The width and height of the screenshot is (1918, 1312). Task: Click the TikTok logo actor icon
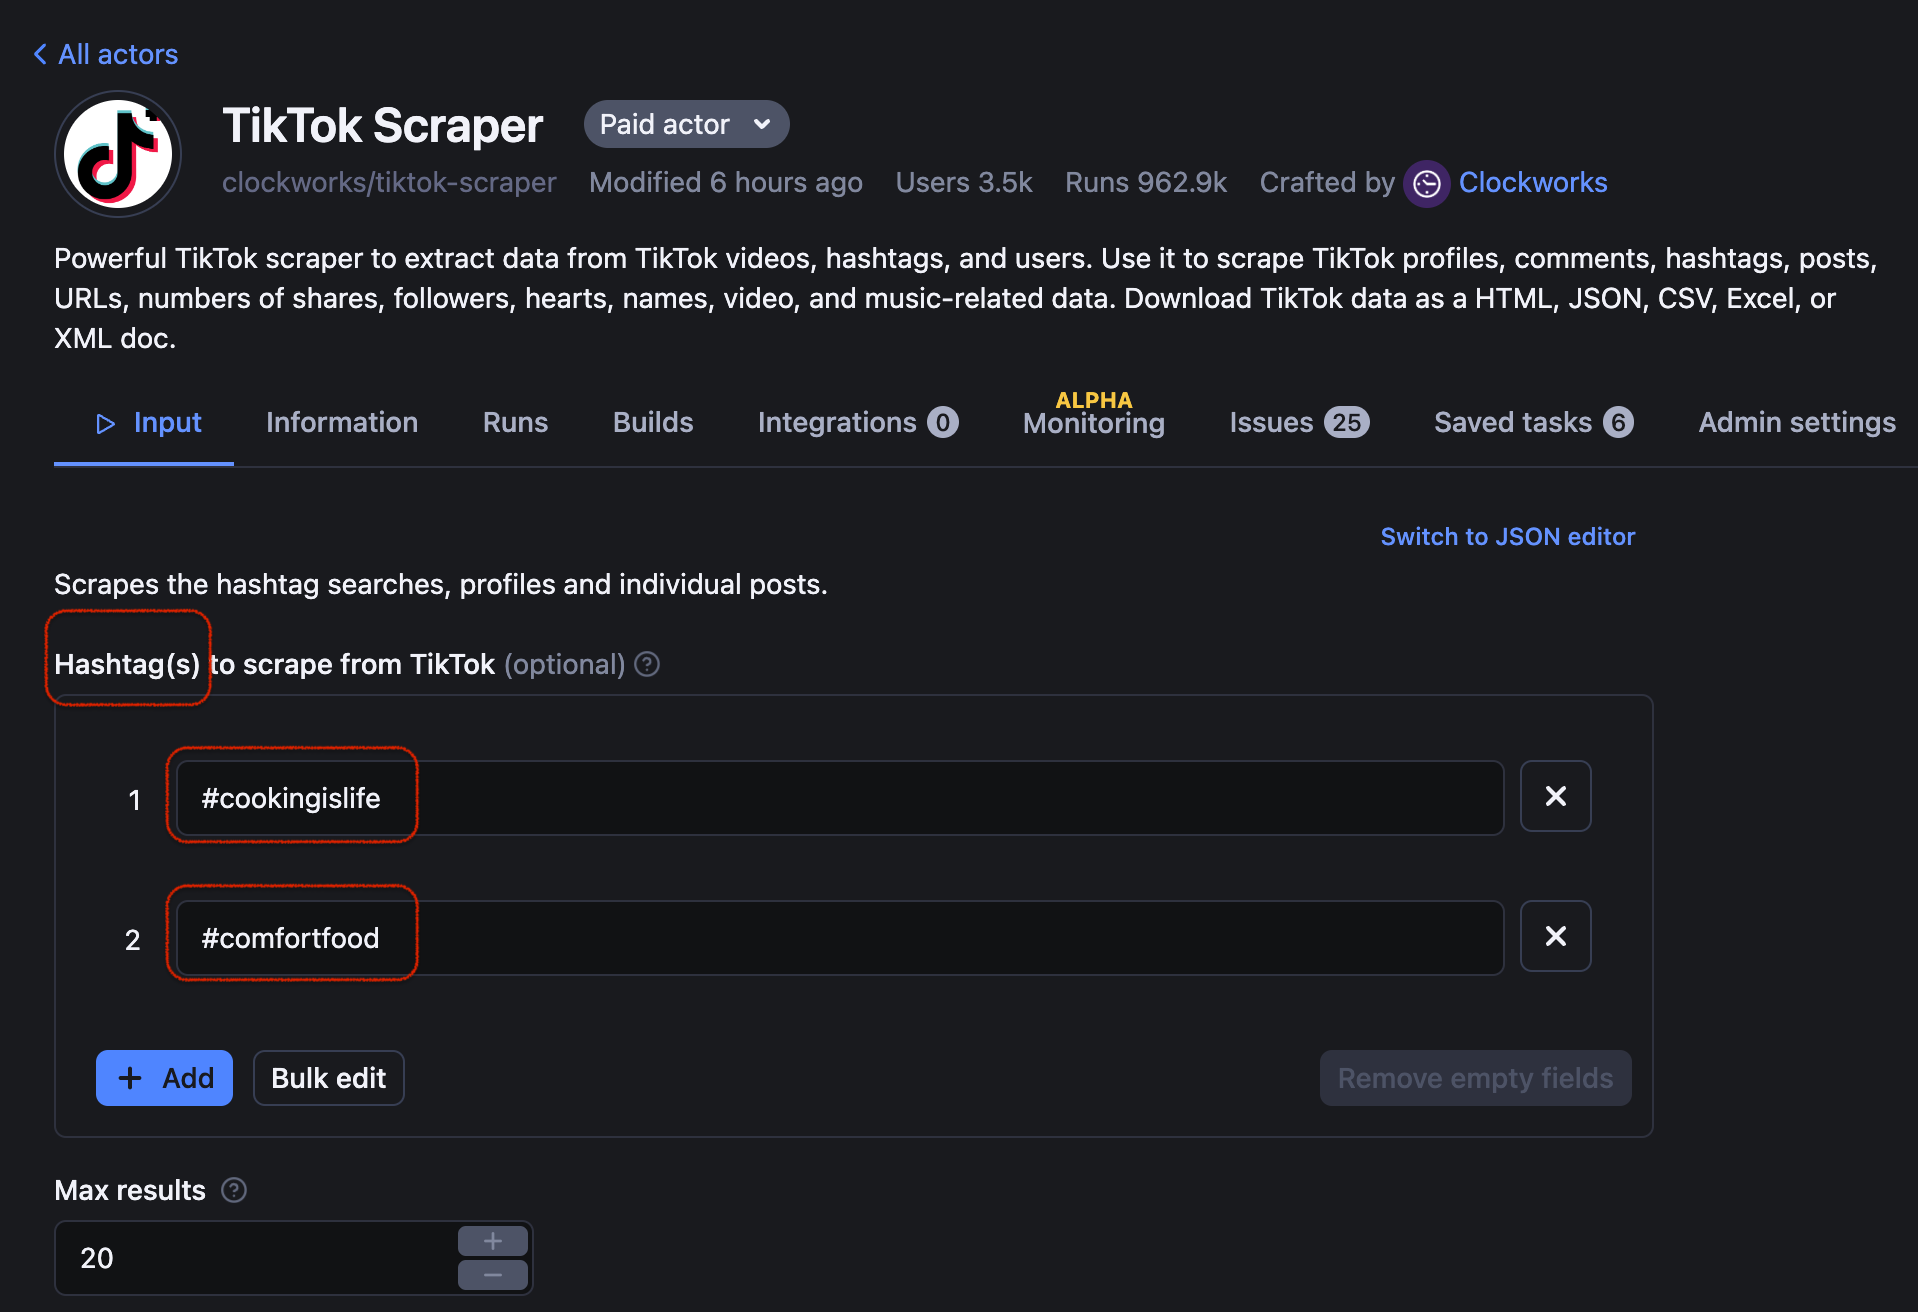(x=118, y=154)
